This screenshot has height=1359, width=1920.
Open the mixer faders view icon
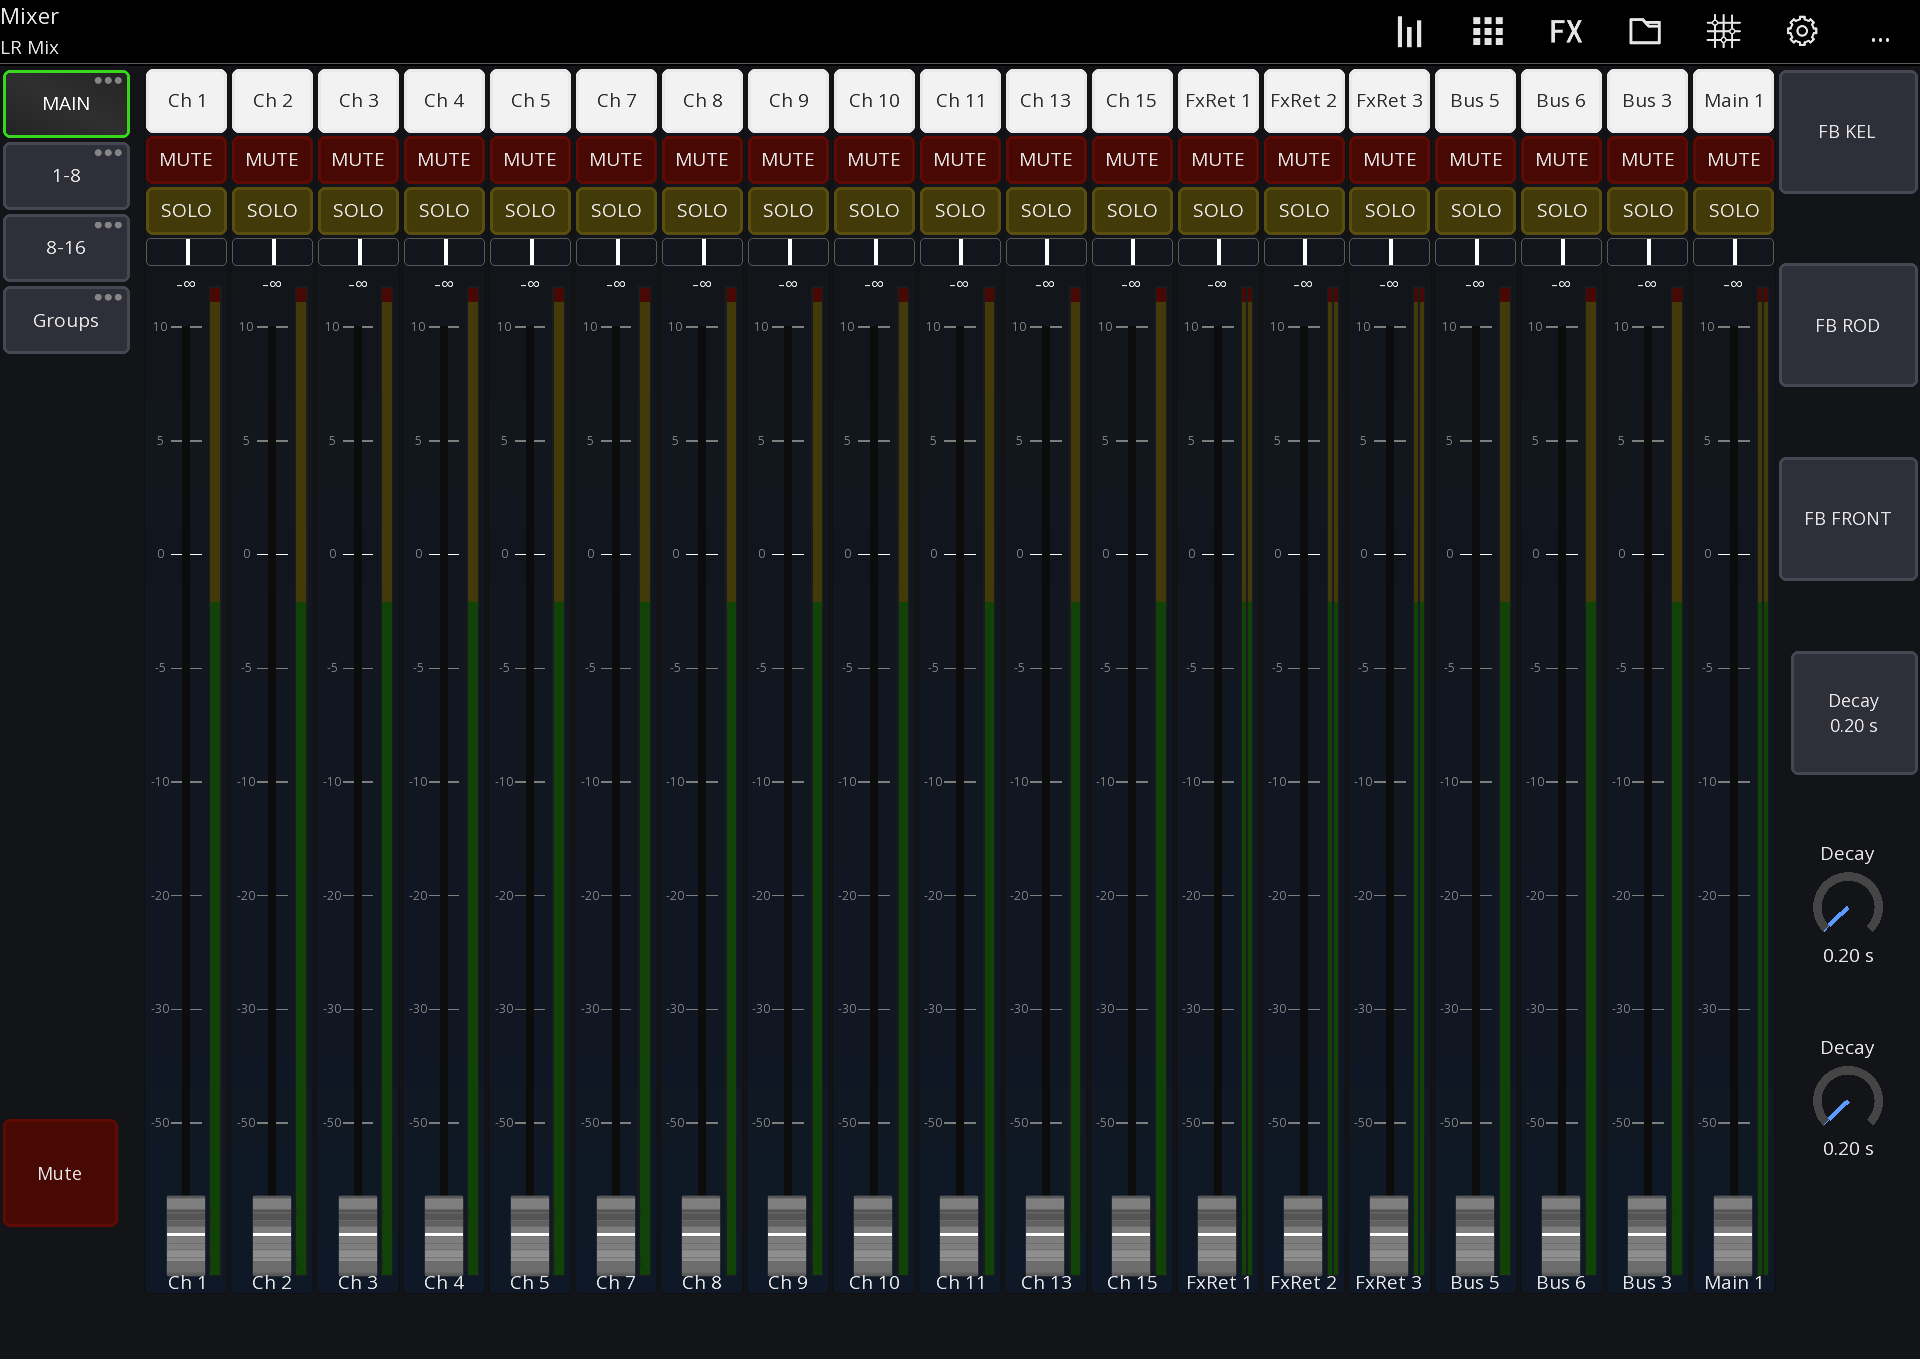[1409, 32]
